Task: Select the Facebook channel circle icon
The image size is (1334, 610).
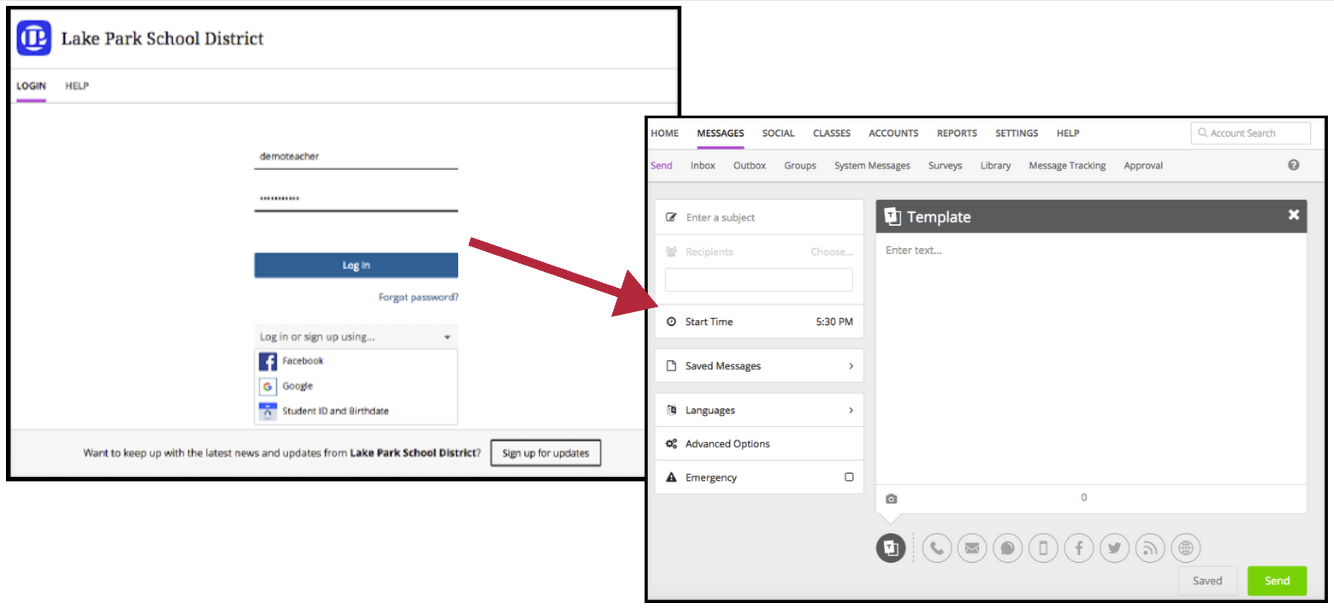Action: 1078,548
